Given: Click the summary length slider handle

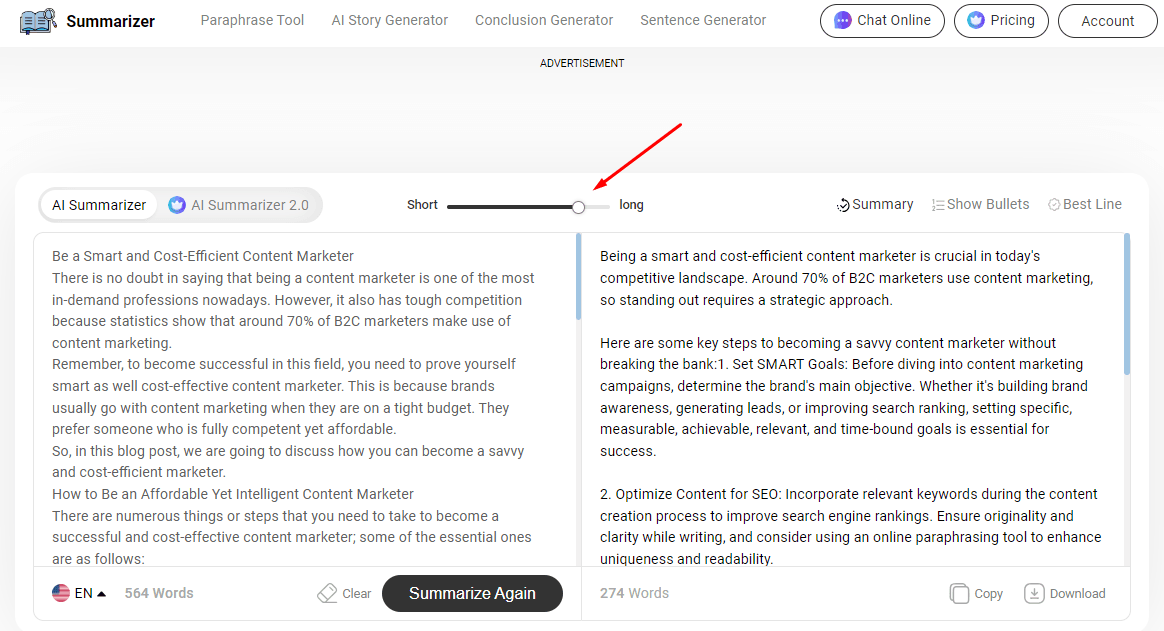Looking at the screenshot, I should [x=578, y=206].
